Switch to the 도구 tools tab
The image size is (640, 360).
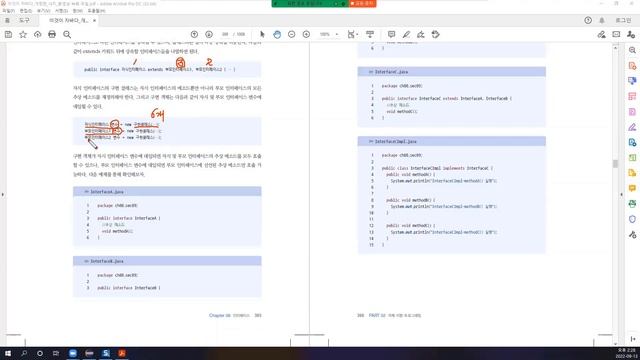click(24, 20)
